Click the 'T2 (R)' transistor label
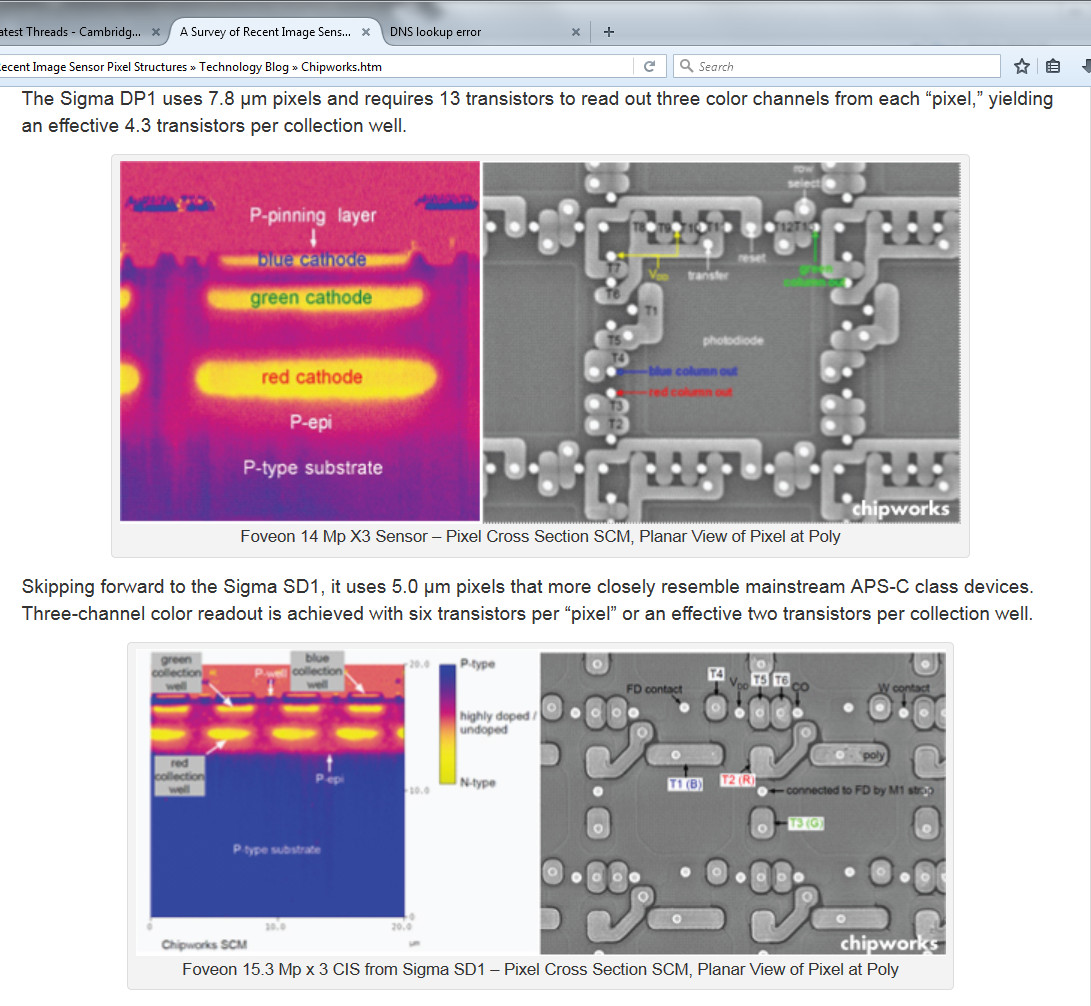 [x=738, y=780]
